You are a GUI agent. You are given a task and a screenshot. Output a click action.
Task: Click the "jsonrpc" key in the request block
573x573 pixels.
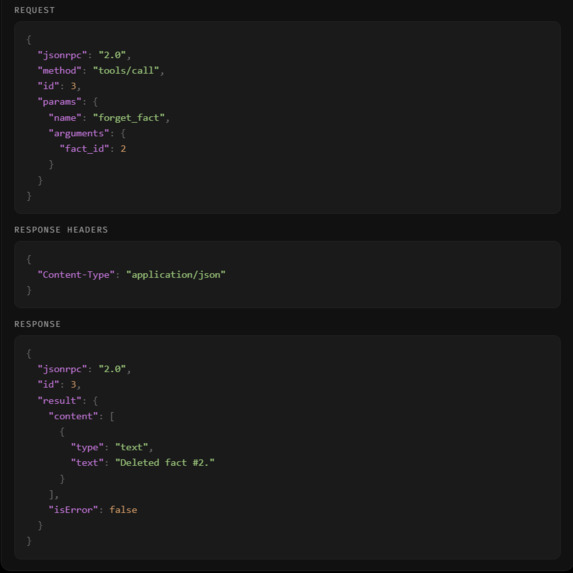tap(62, 55)
